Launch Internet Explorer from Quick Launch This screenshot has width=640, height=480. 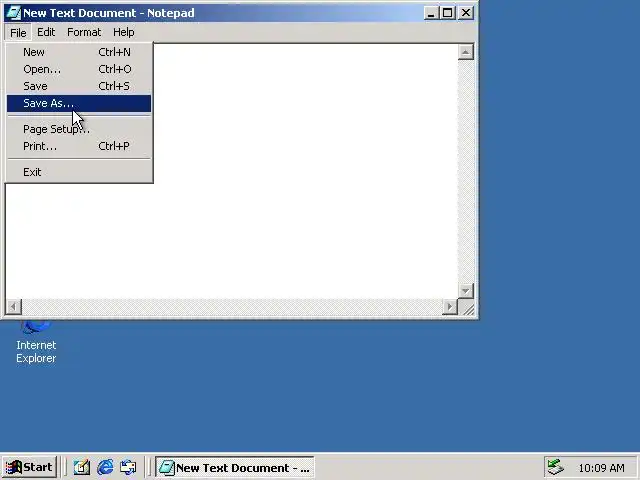[105, 467]
